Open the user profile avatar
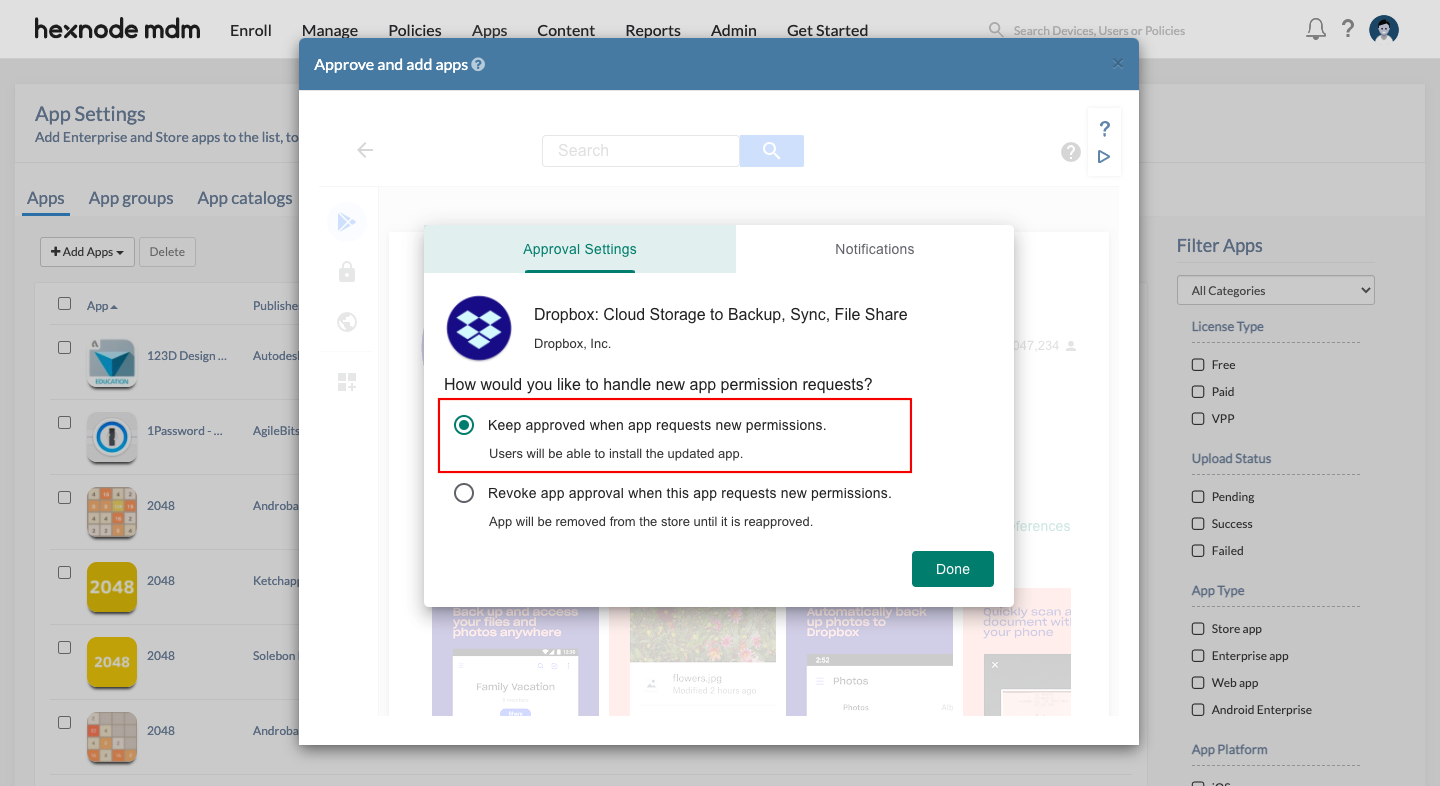 (1384, 30)
